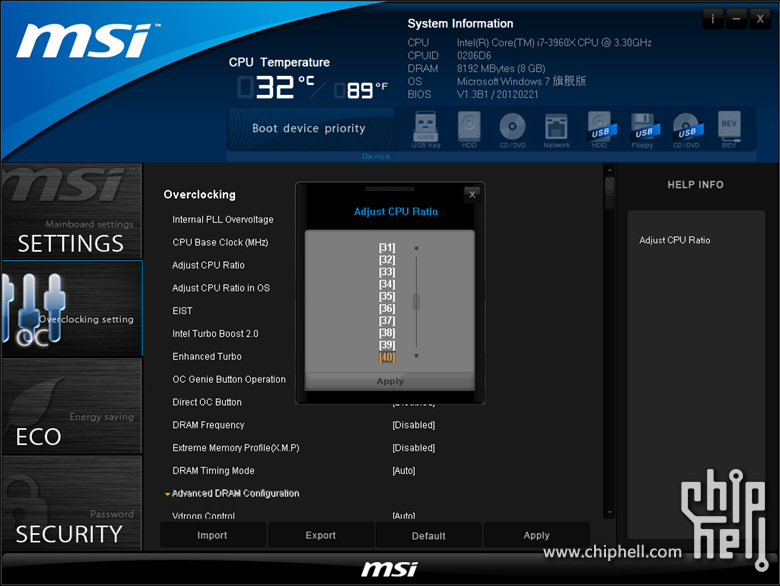This screenshot has width=780, height=586.
Task: Click the Export button
Action: [x=320, y=535]
